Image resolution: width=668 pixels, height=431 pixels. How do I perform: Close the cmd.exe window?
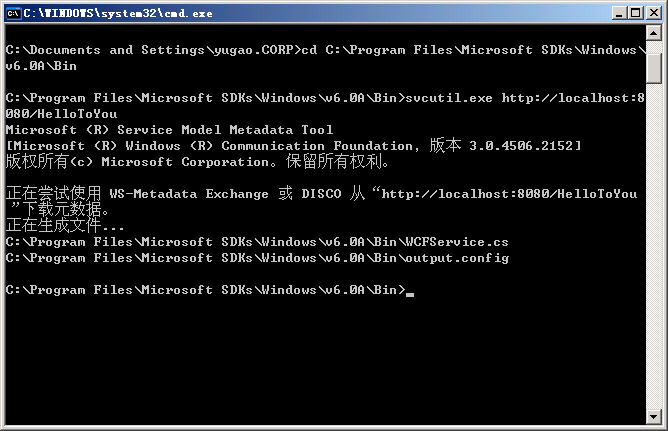pos(654,13)
